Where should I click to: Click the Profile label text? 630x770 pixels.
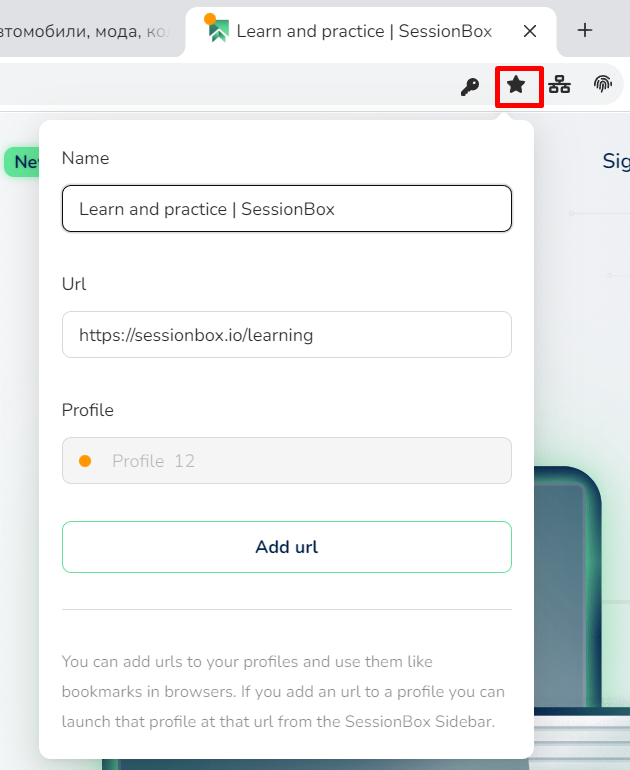(88, 410)
